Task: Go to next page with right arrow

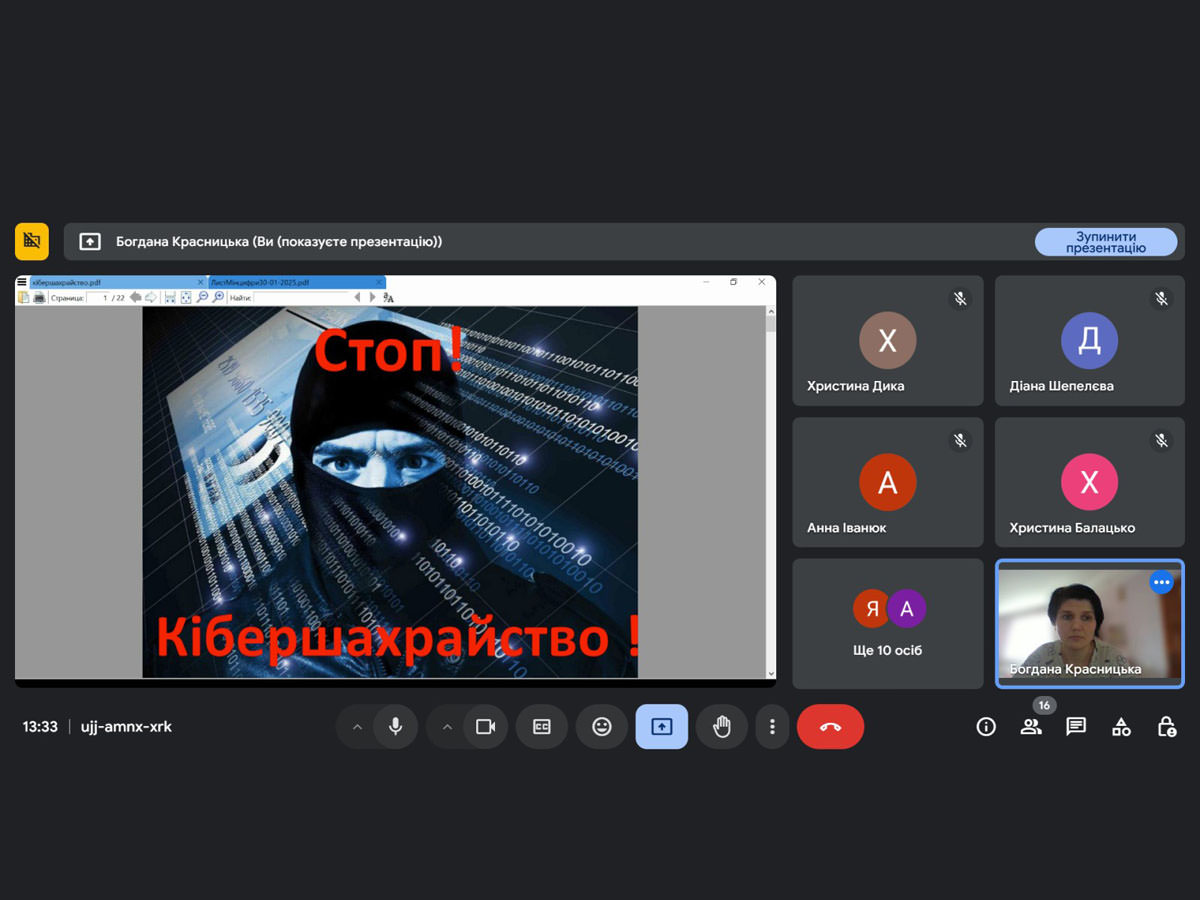Action: (151, 297)
